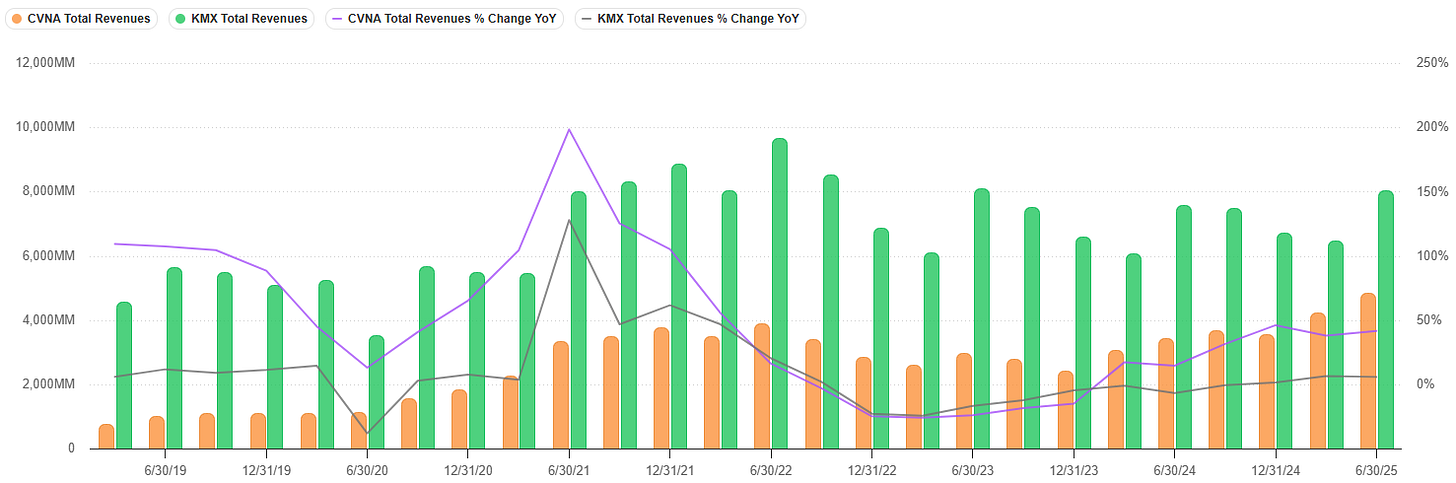The image size is (1456, 483).
Task: Click the 6/30/21 x-axis date label
Action: [x=569, y=470]
